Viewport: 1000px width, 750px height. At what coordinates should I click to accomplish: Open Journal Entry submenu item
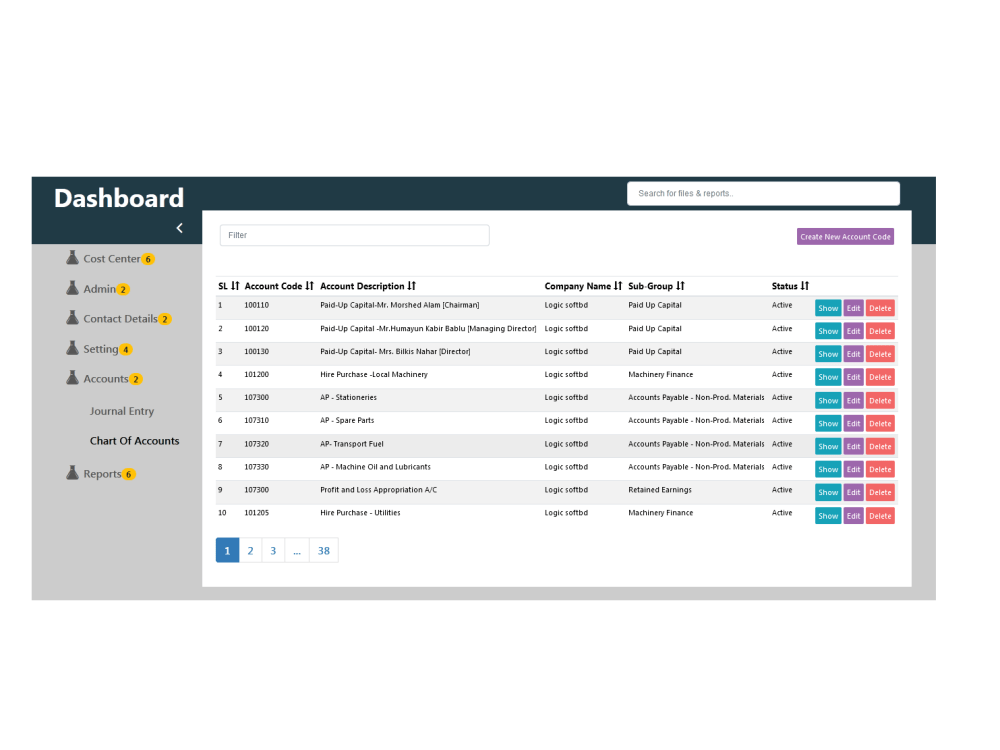(122, 411)
